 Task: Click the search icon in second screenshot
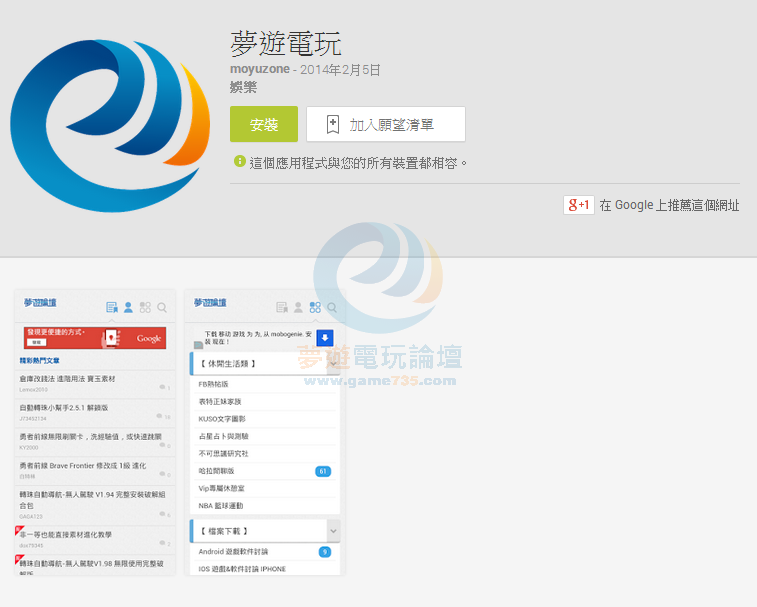[x=332, y=308]
